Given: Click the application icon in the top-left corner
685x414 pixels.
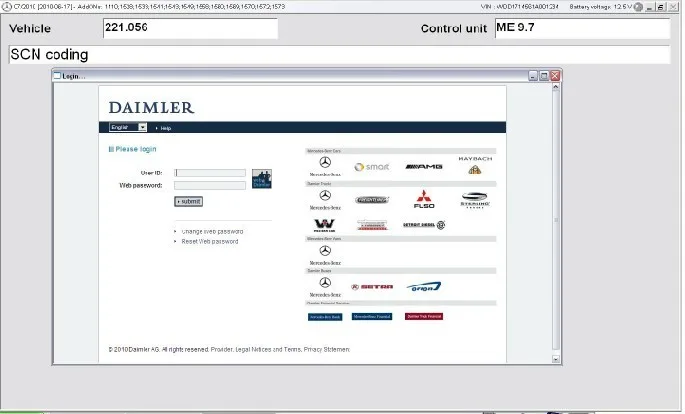Looking at the screenshot, I should [x=7, y=7].
